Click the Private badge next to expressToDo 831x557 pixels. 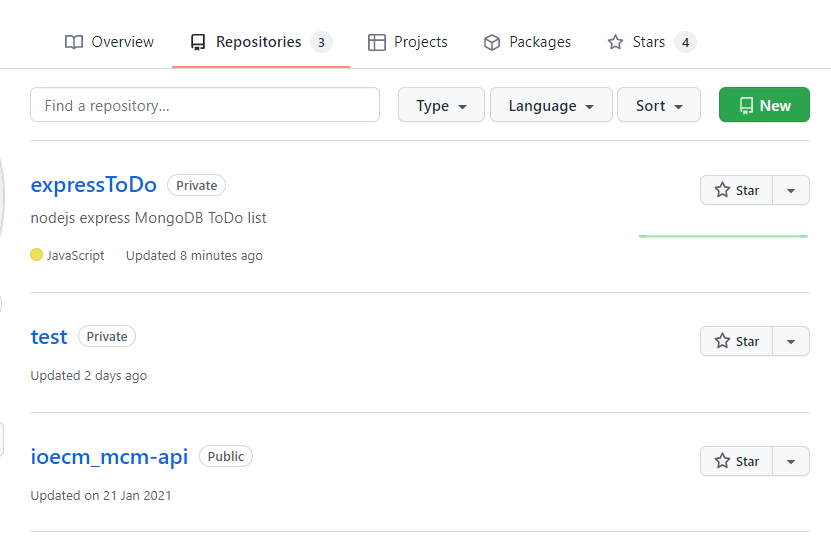tap(197, 185)
